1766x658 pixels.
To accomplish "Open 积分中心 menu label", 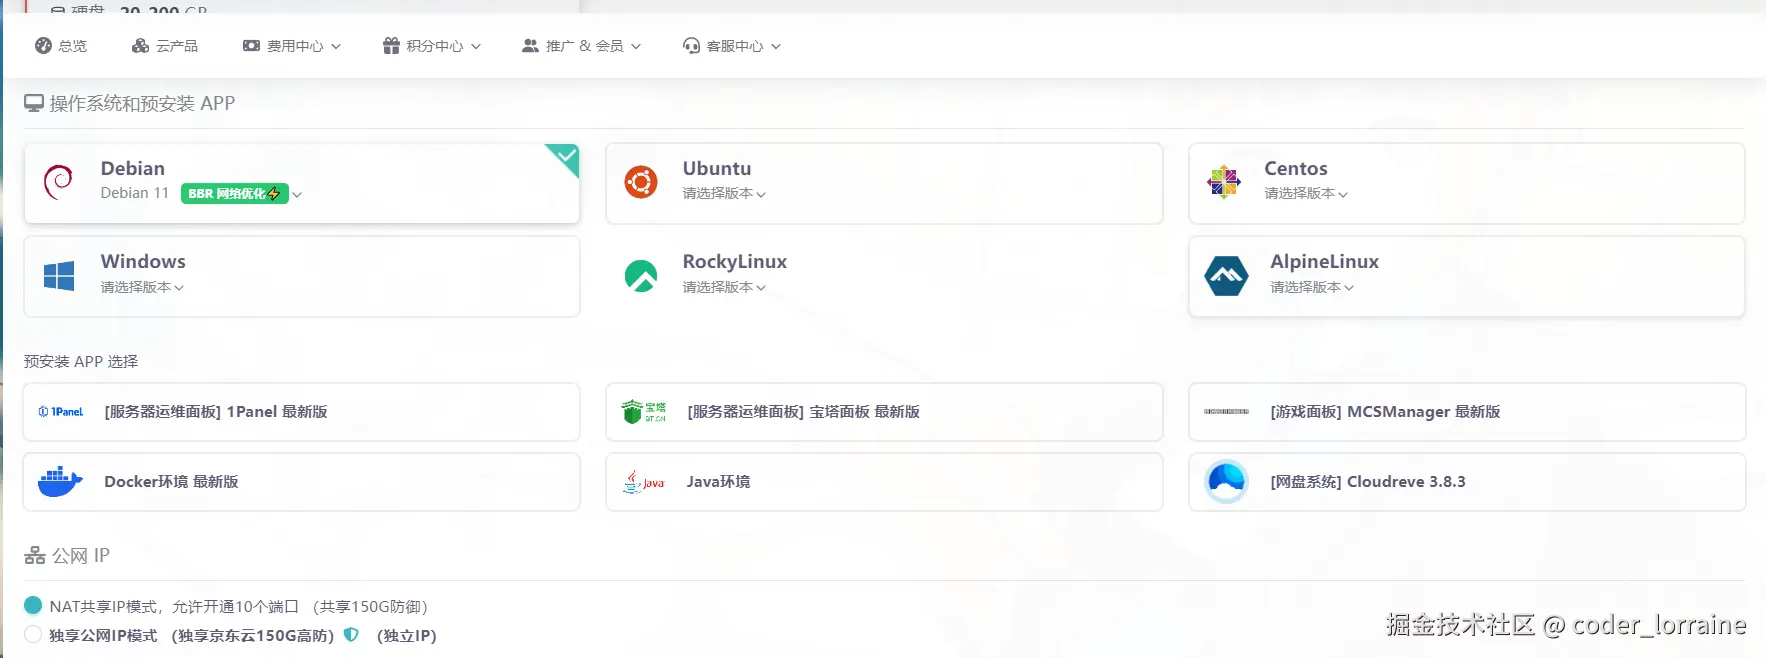I will pos(435,46).
